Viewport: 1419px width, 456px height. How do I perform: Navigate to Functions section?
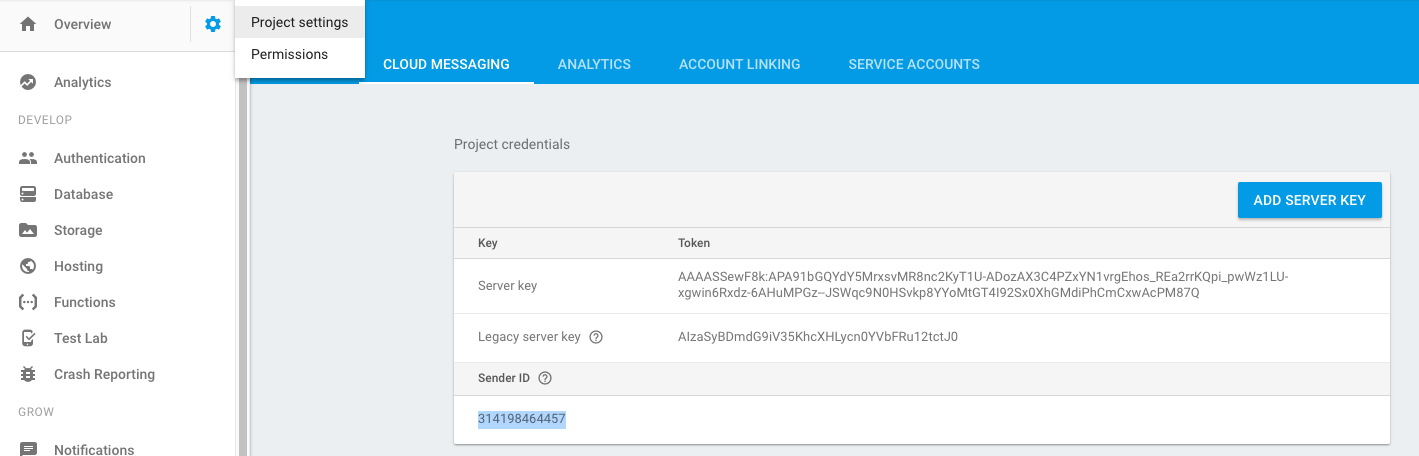click(85, 302)
